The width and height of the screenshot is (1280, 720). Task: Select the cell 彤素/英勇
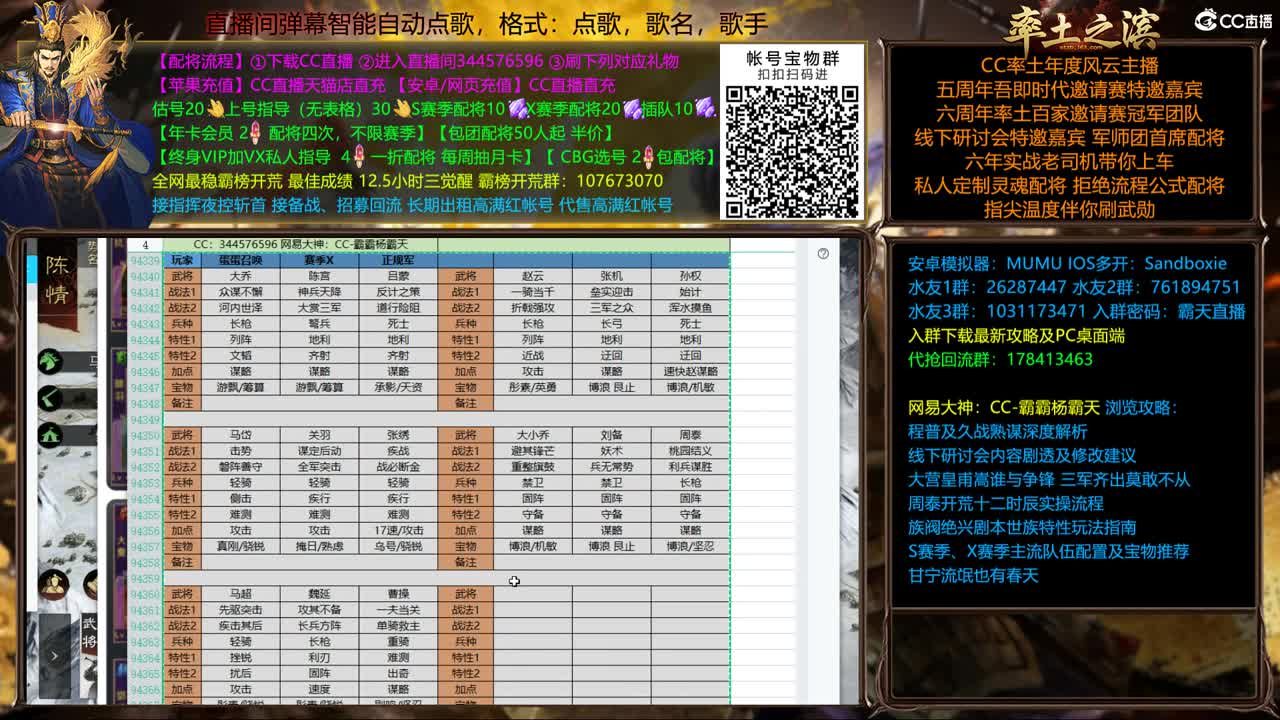533,387
